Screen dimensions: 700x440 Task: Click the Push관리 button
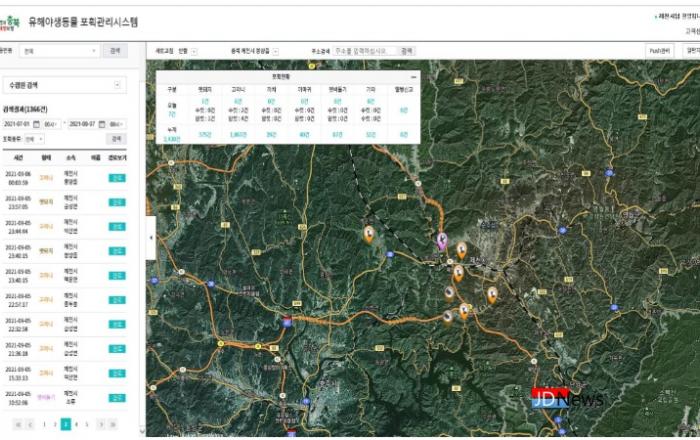coord(659,50)
